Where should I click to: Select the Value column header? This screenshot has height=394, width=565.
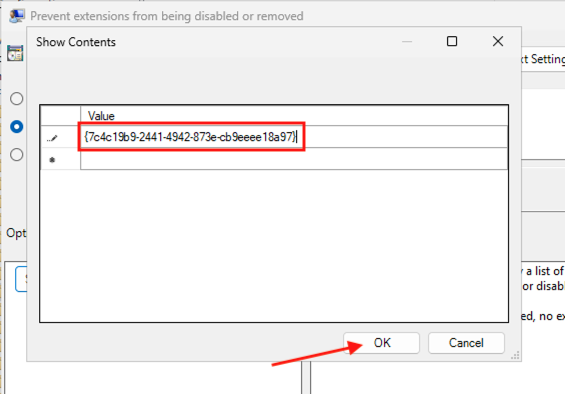294,116
